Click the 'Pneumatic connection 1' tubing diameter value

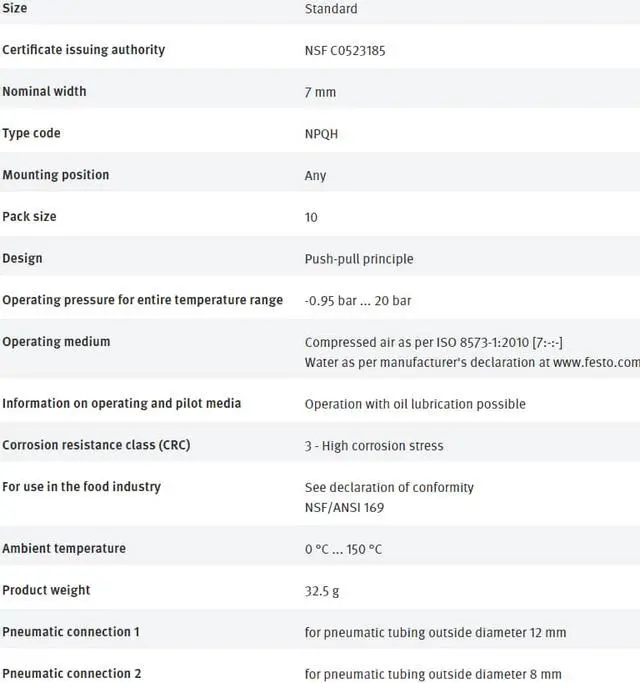[435, 633]
